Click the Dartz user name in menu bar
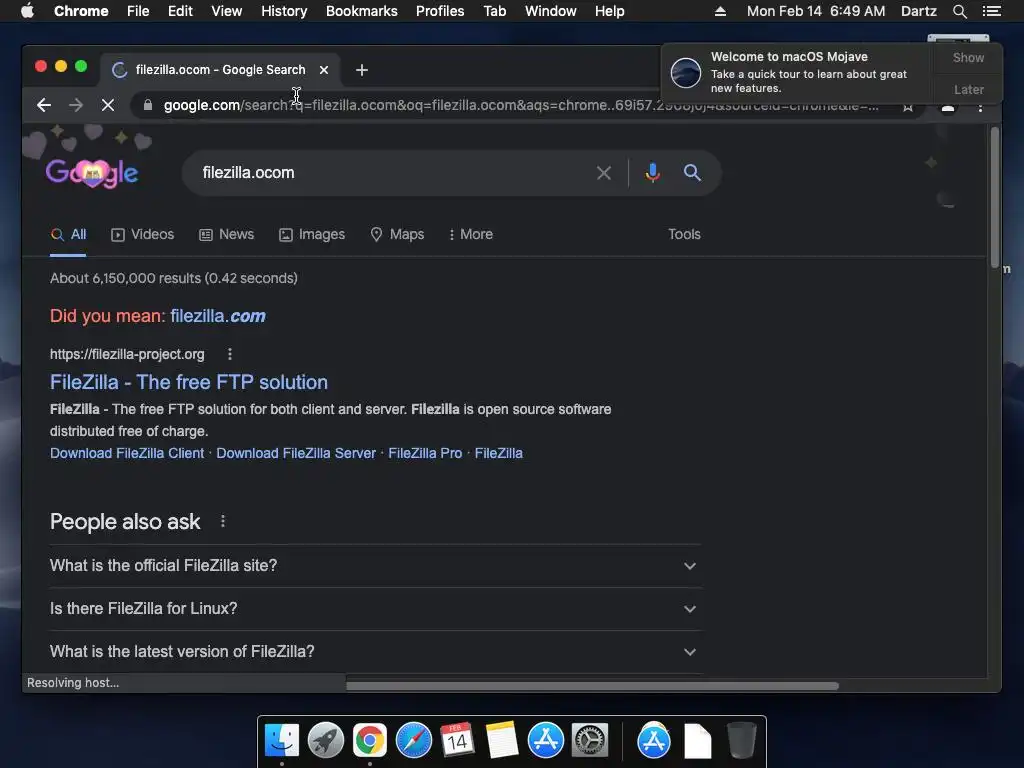 918,11
